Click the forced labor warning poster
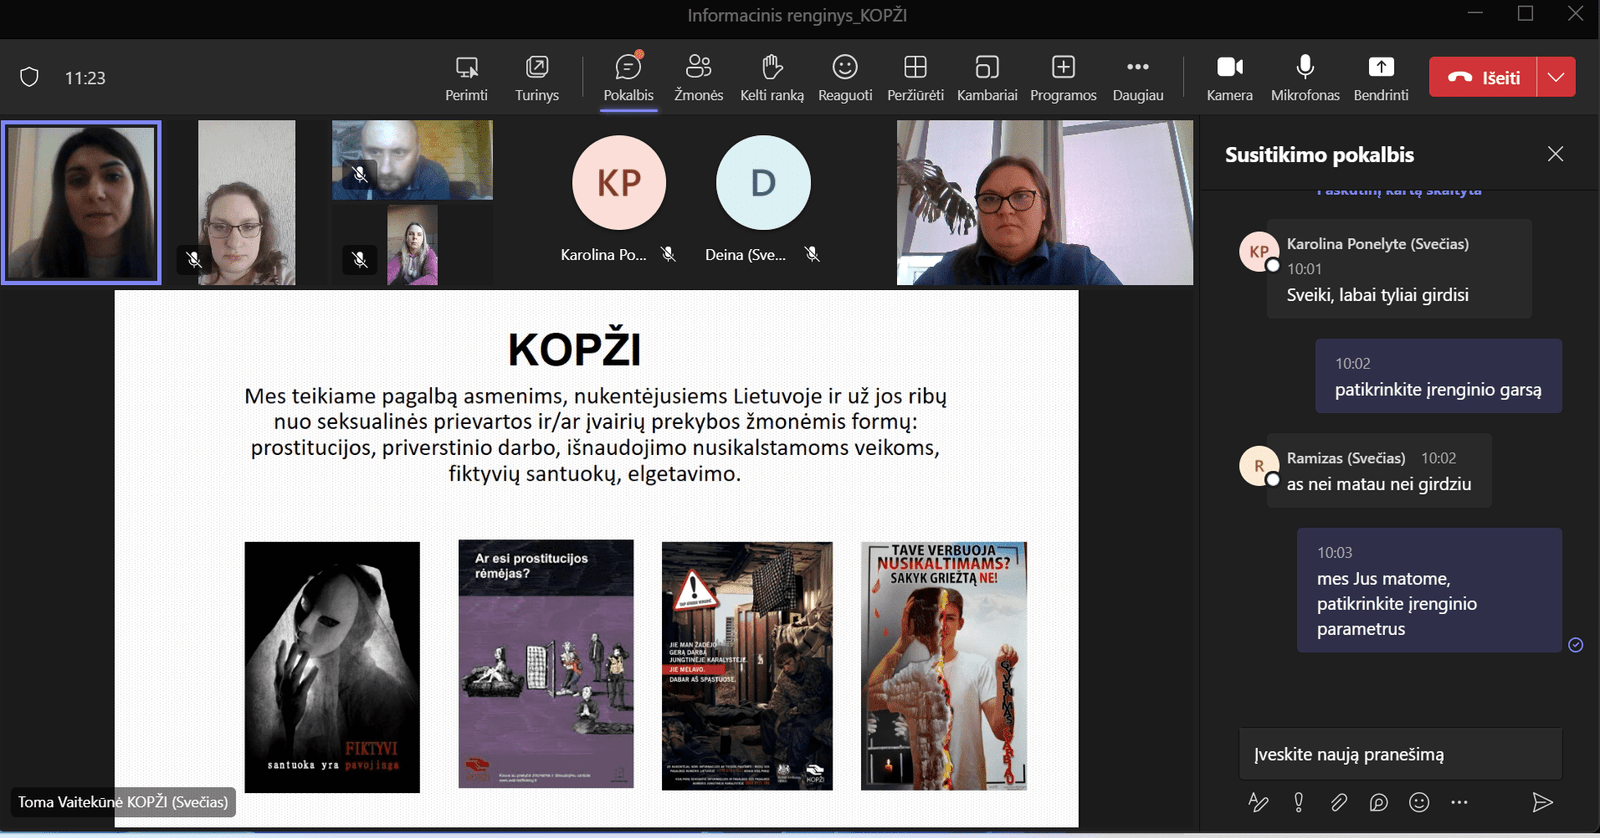Screen dimensions: 1600x838 747,666
